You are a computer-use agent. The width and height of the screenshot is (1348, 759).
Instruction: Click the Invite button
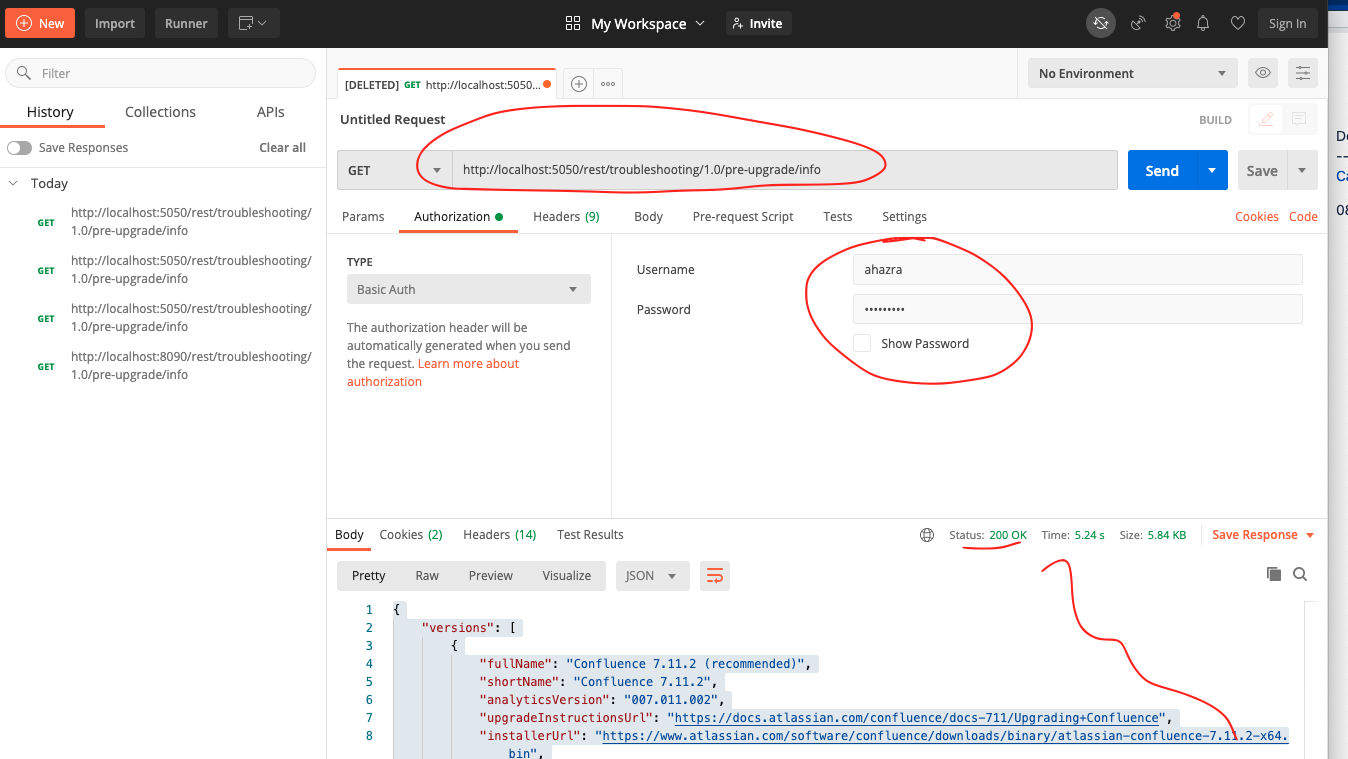pyautogui.click(x=758, y=23)
